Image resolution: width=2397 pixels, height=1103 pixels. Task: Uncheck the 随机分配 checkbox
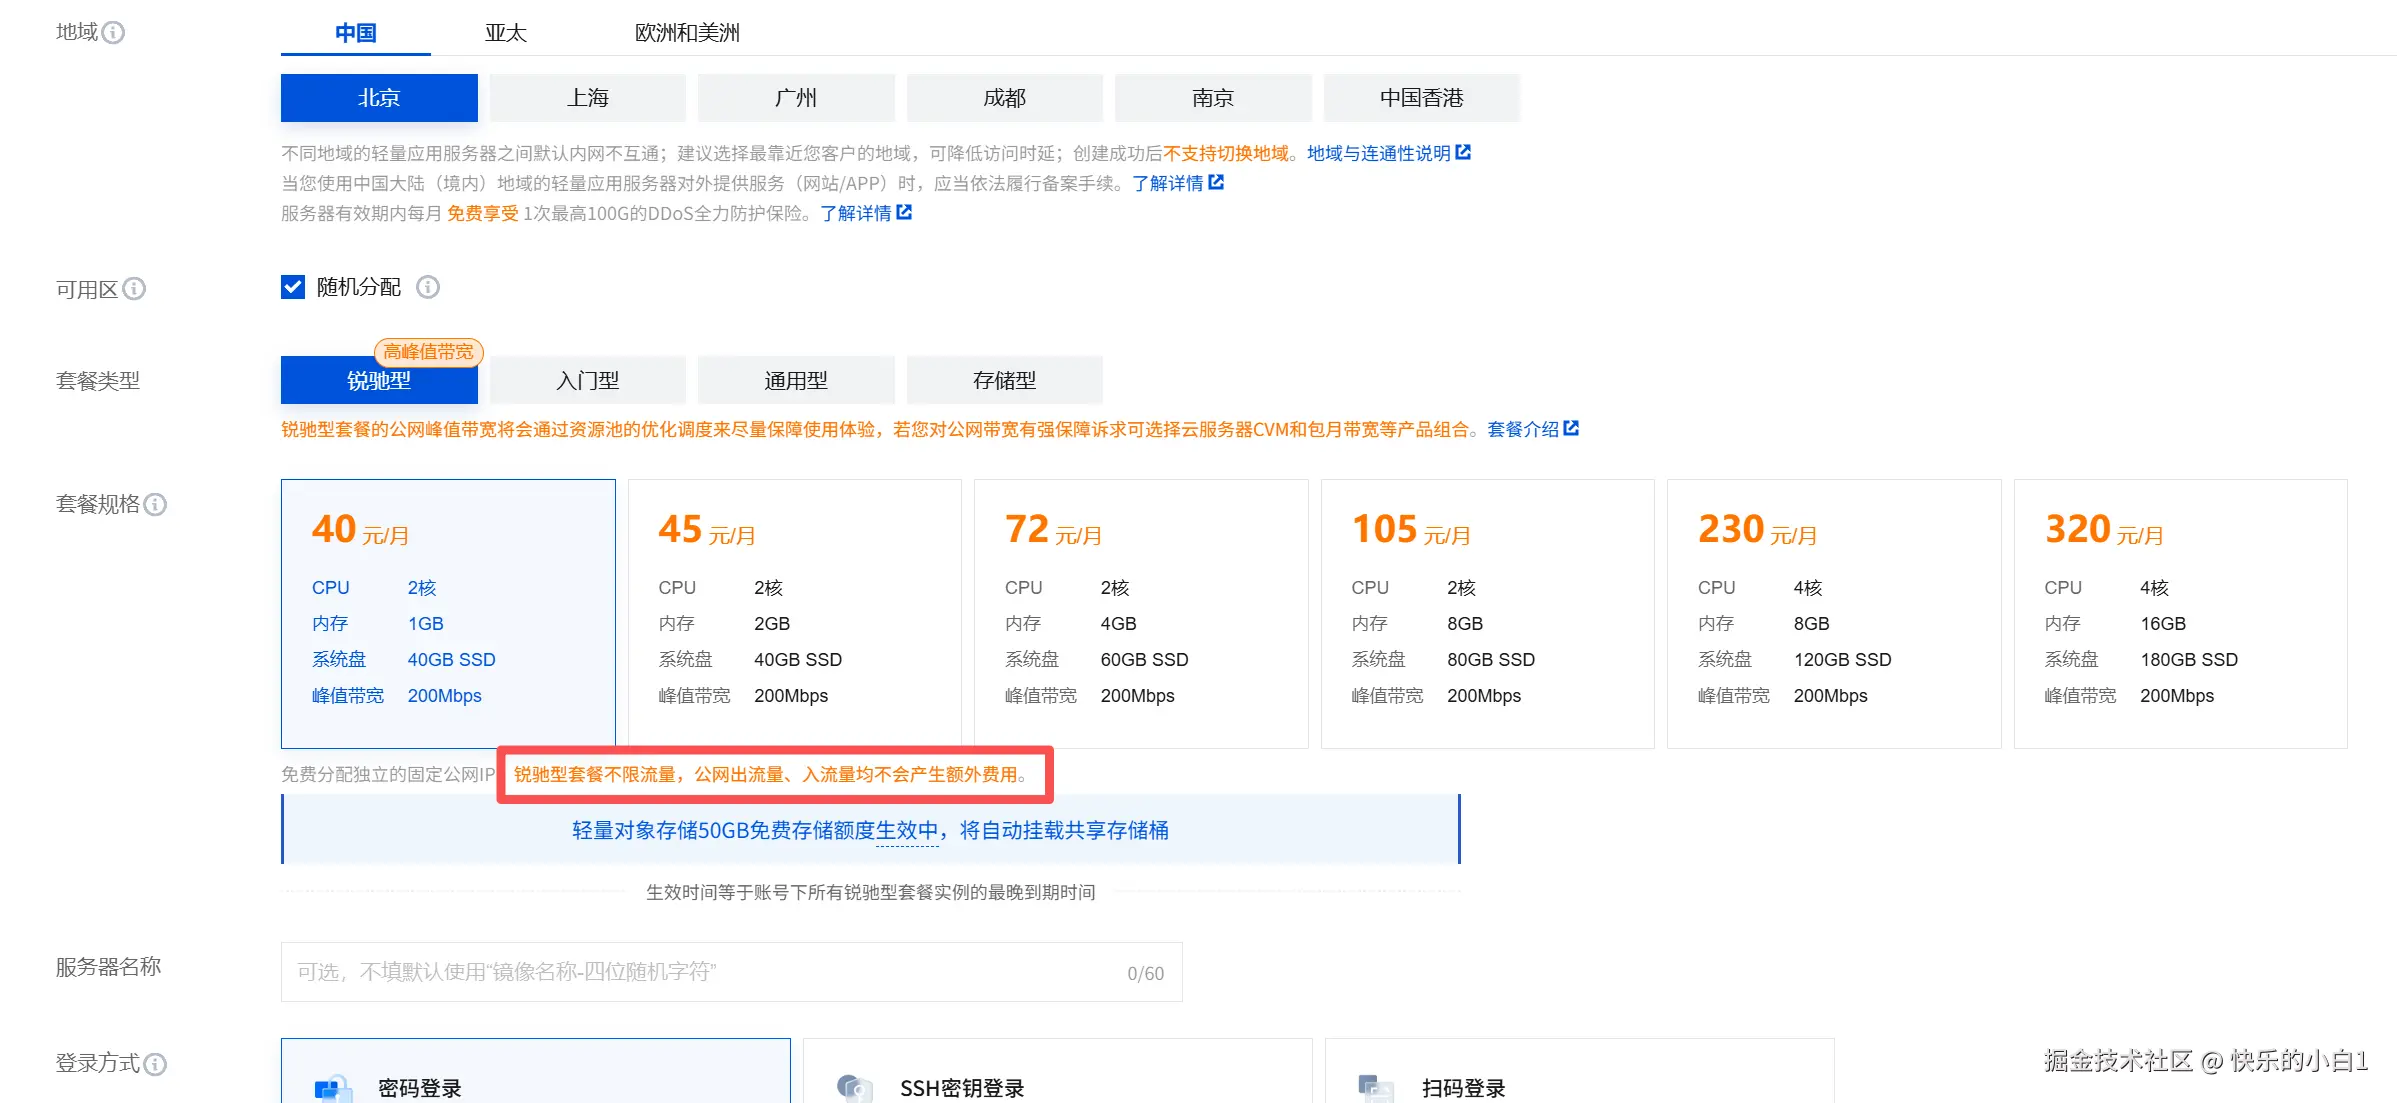[293, 287]
